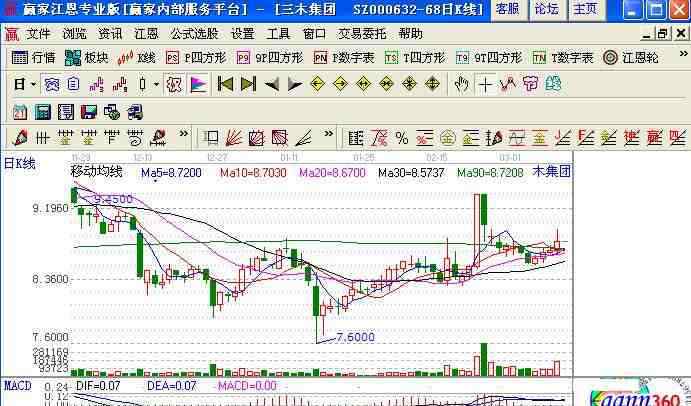This screenshot has height=406, width=691.
Task: Click the 7.6000 low price annotation
Action: (x=355, y=337)
